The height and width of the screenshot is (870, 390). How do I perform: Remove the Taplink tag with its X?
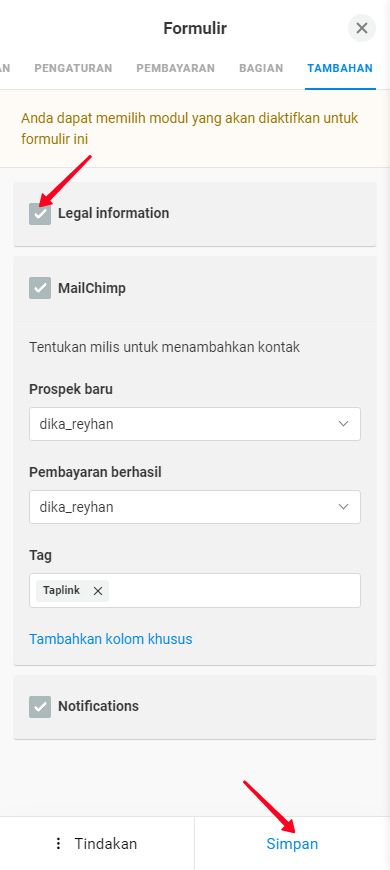pyautogui.click(x=98, y=591)
